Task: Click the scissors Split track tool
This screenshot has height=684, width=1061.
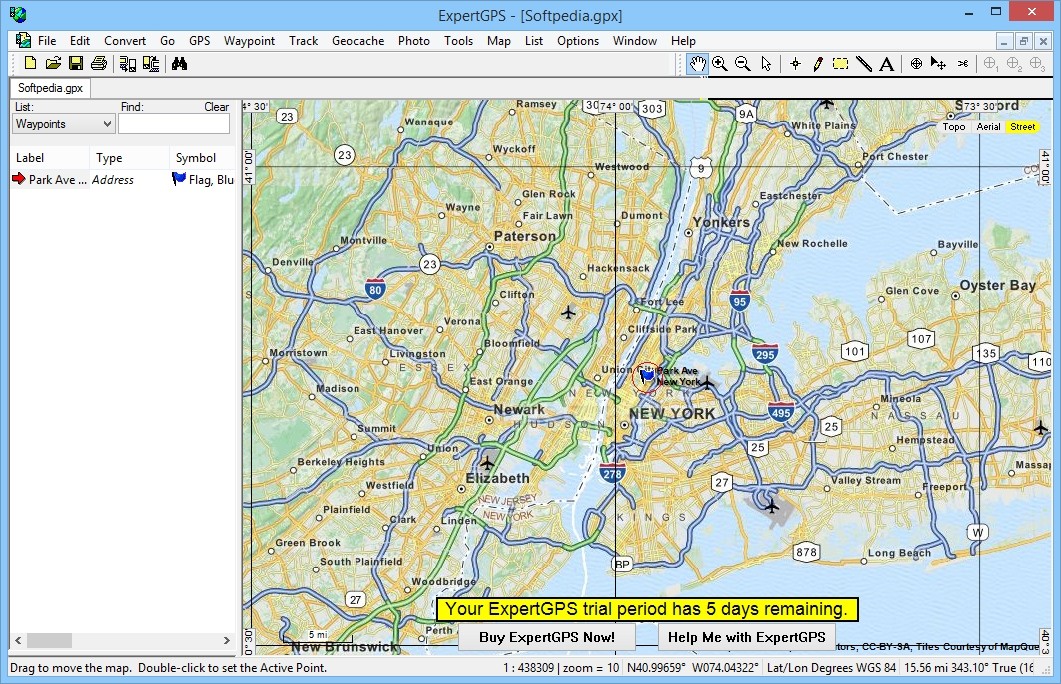Action: [963, 64]
